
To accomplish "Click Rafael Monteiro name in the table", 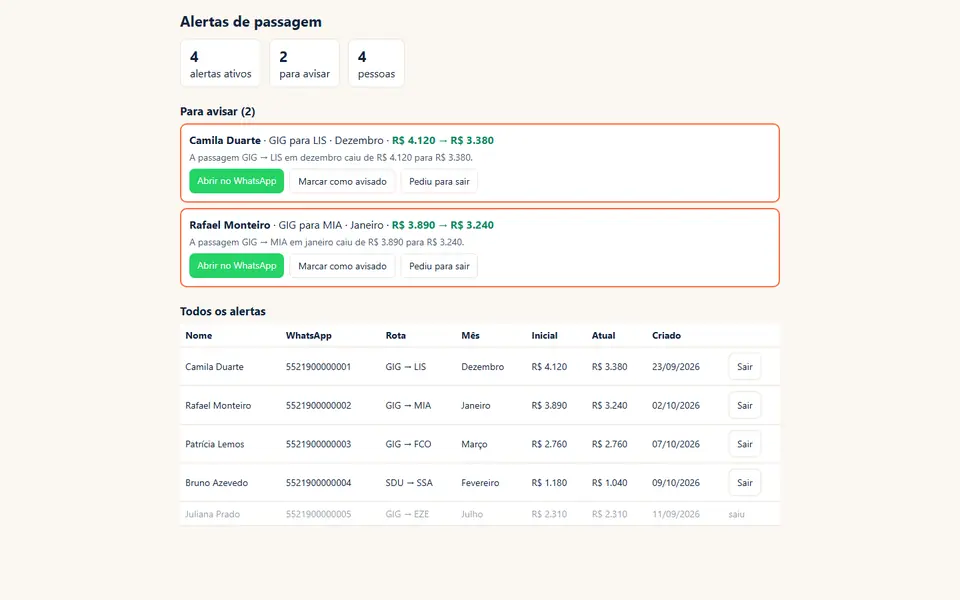I will [218, 405].
